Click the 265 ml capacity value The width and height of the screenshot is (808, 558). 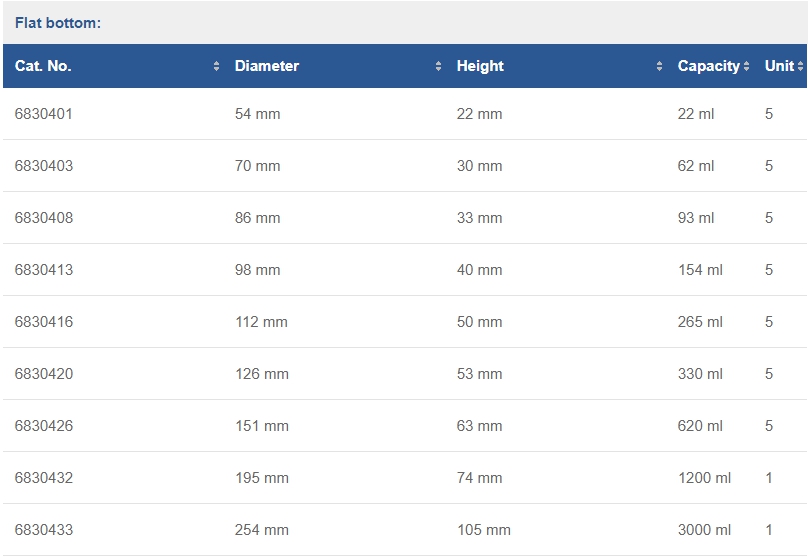click(700, 322)
